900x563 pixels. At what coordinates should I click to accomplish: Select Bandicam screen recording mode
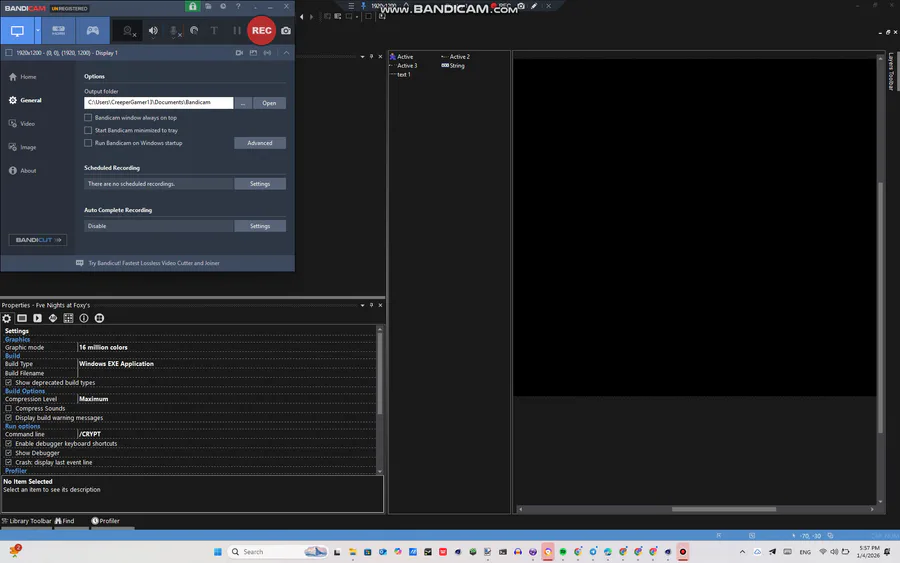pyautogui.click(x=17, y=31)
